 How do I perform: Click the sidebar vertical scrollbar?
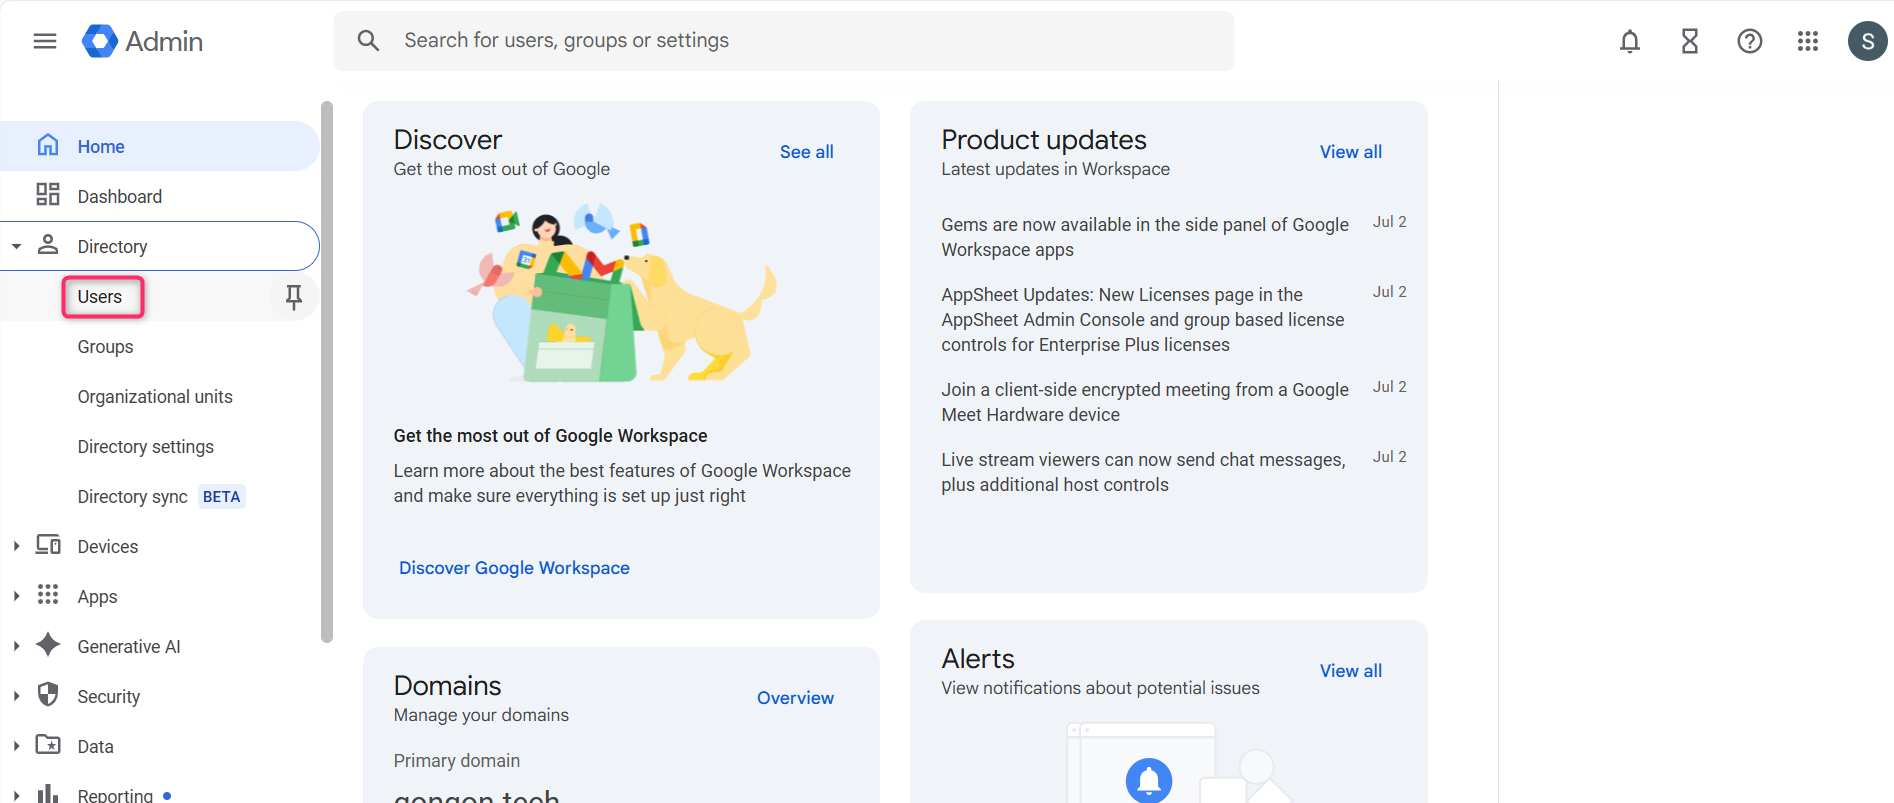pyautogui.click(x=326, y=372)
